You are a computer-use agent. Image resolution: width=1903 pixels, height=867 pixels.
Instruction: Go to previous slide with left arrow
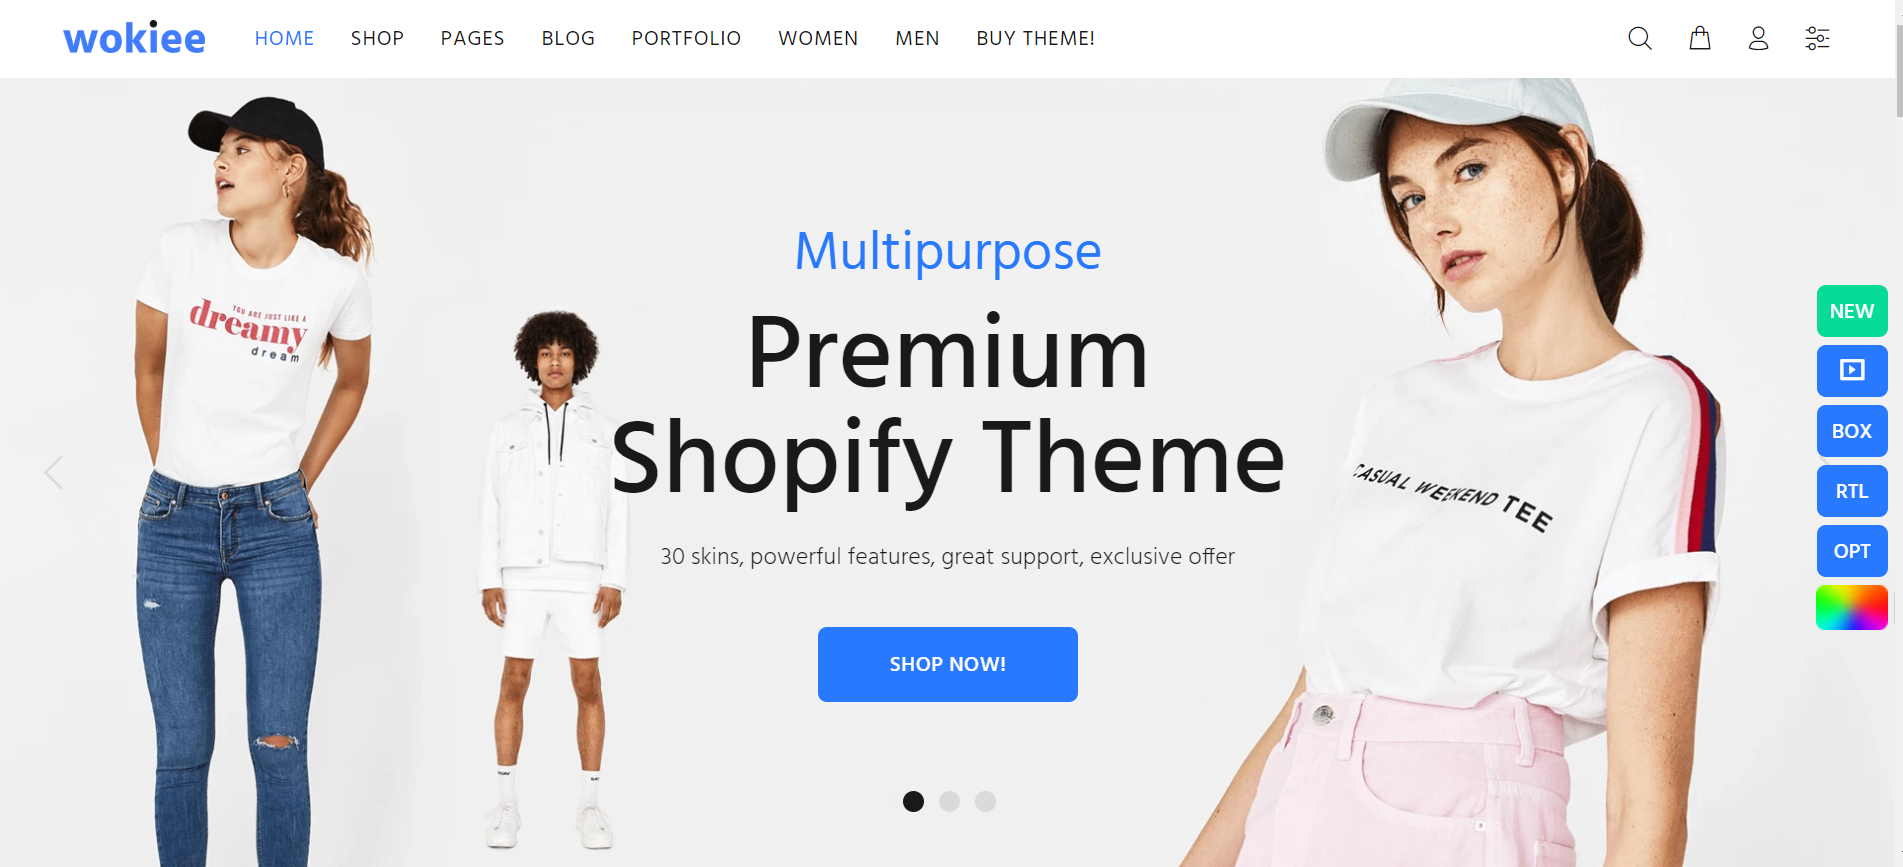pos(54,472)
